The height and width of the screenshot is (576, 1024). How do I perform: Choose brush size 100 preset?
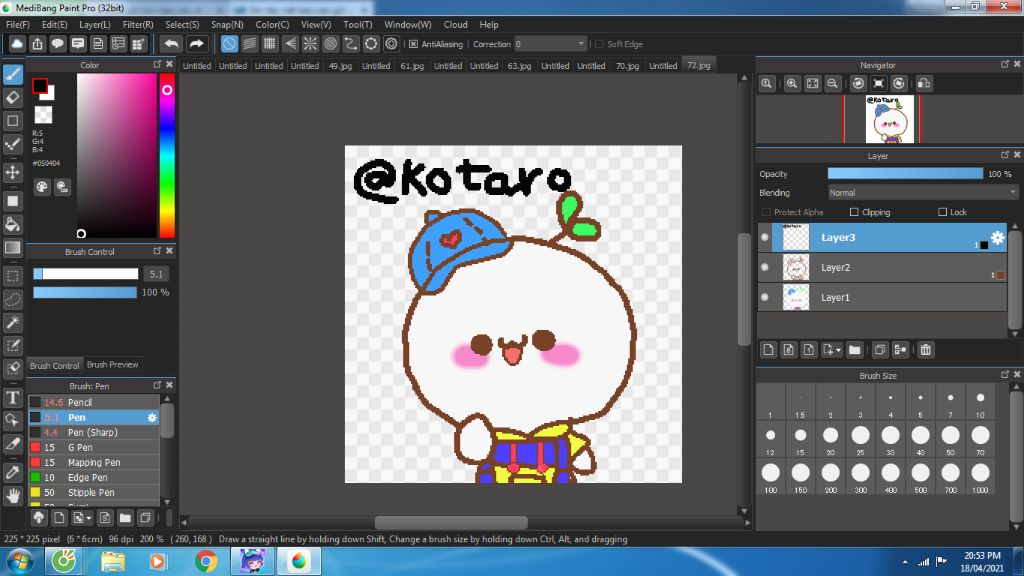771,477
